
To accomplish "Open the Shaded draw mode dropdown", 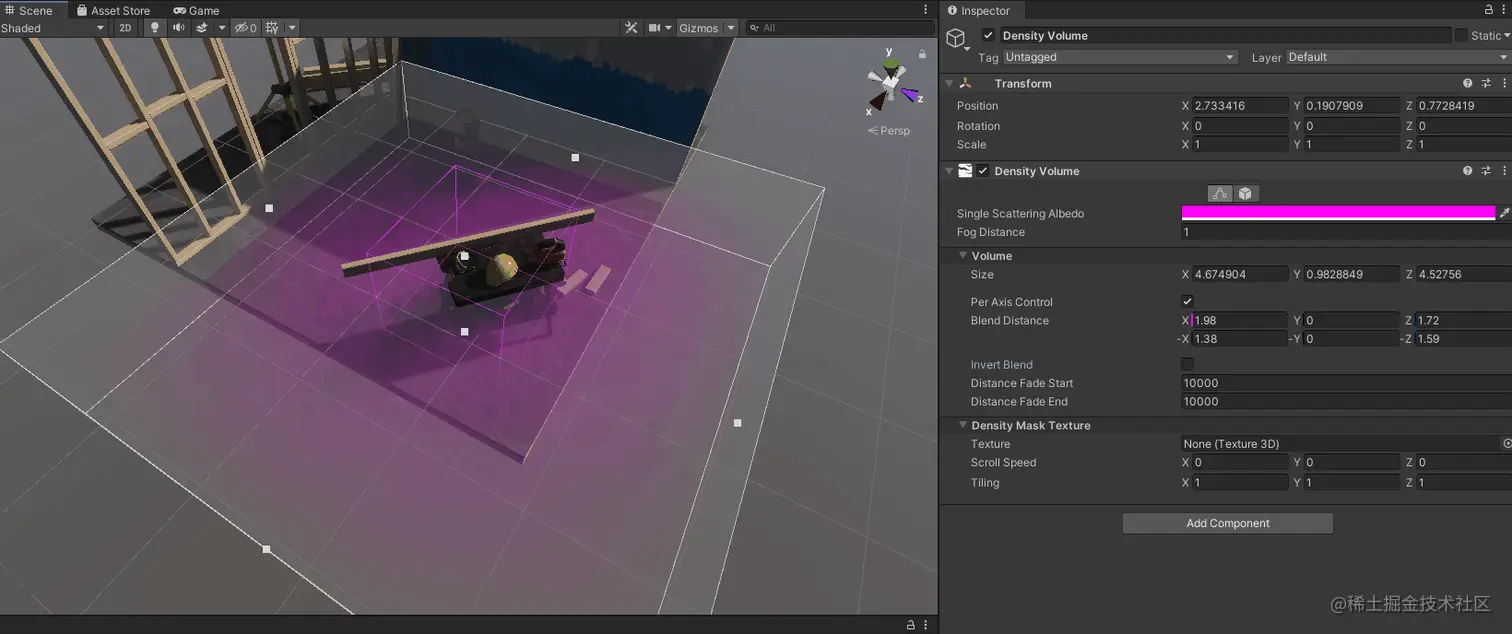I will [54, 28].
